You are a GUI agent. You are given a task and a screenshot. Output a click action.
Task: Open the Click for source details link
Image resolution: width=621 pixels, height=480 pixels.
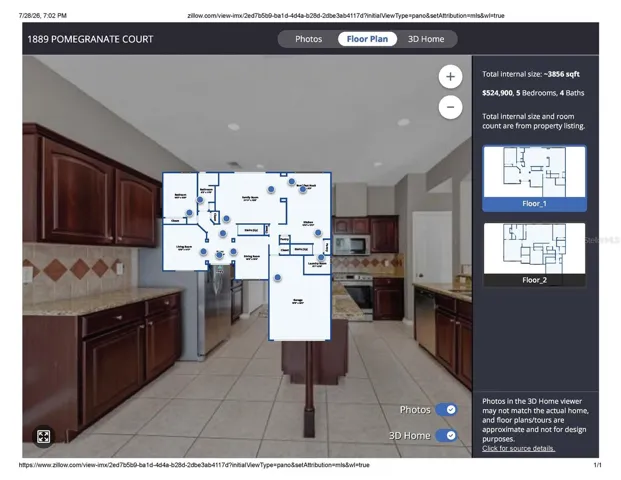tap(518, 448)
